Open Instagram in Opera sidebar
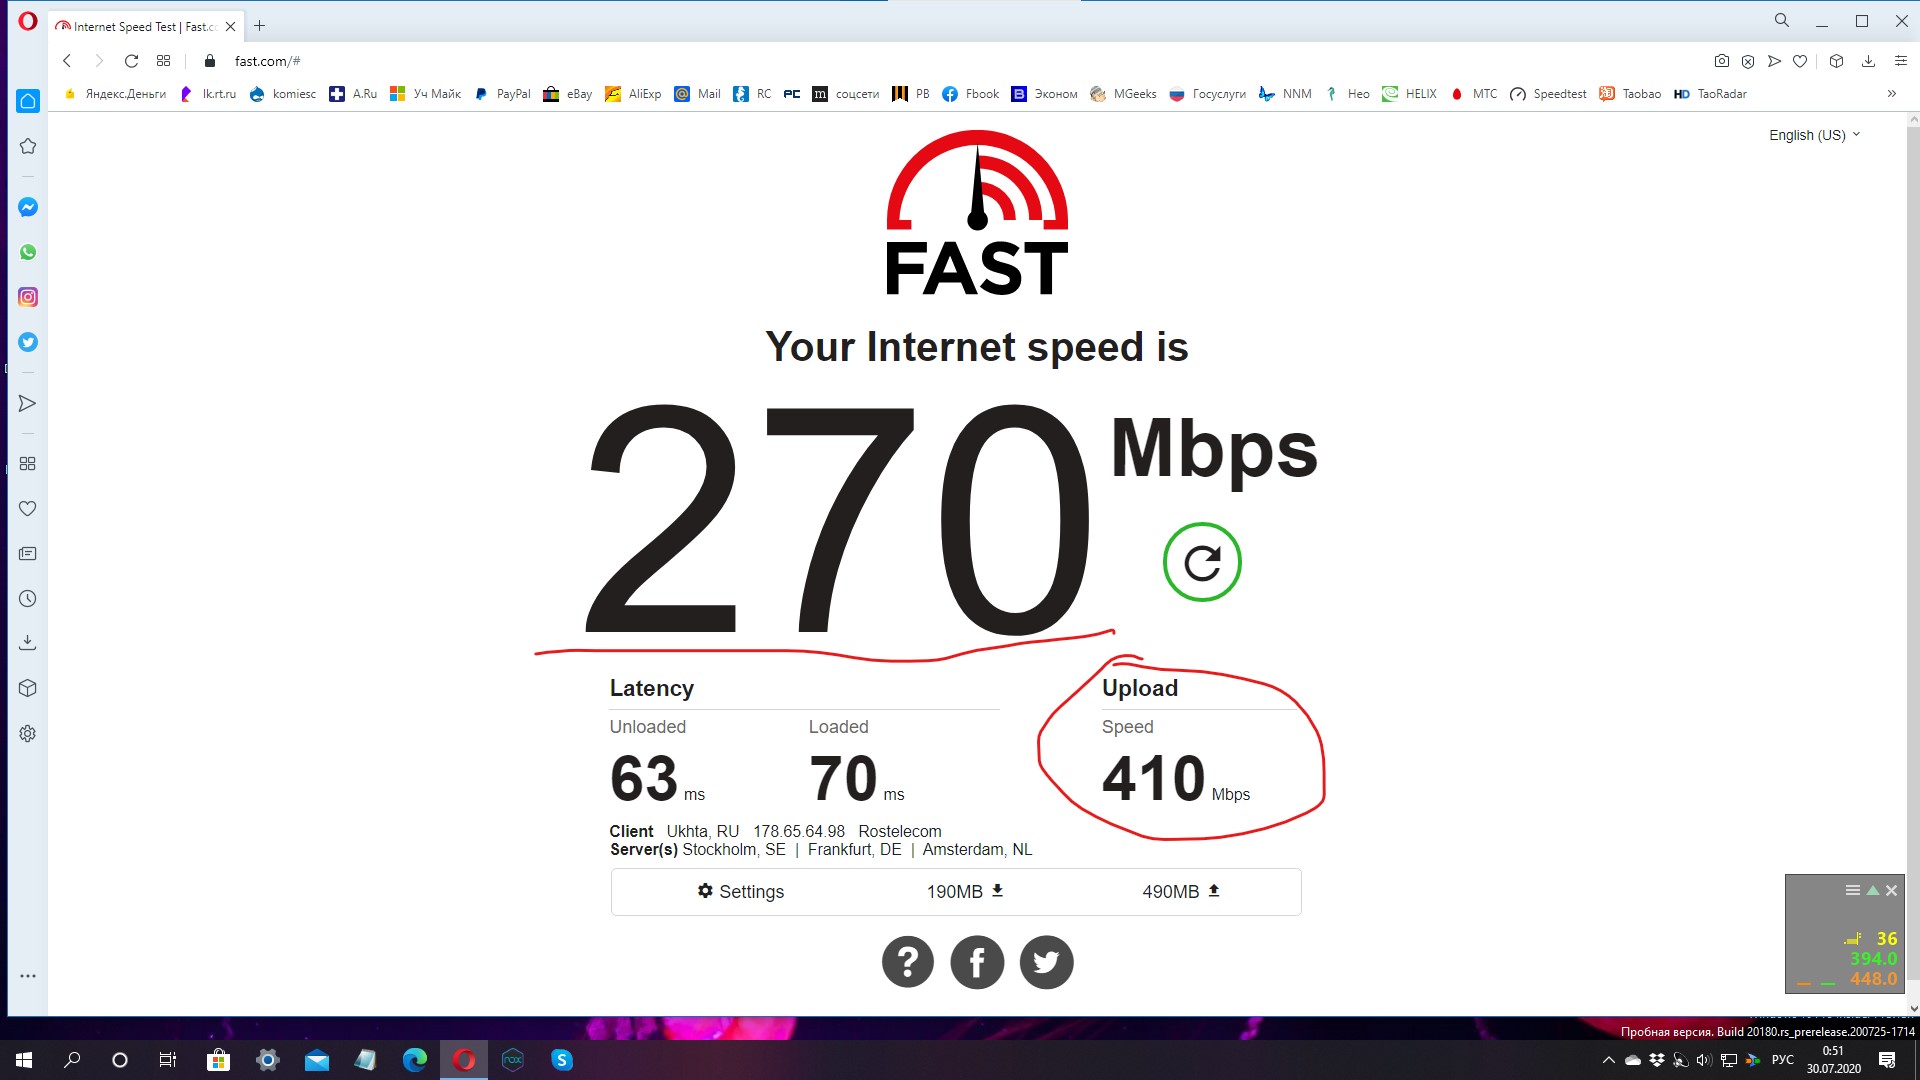 pos(28,297)
